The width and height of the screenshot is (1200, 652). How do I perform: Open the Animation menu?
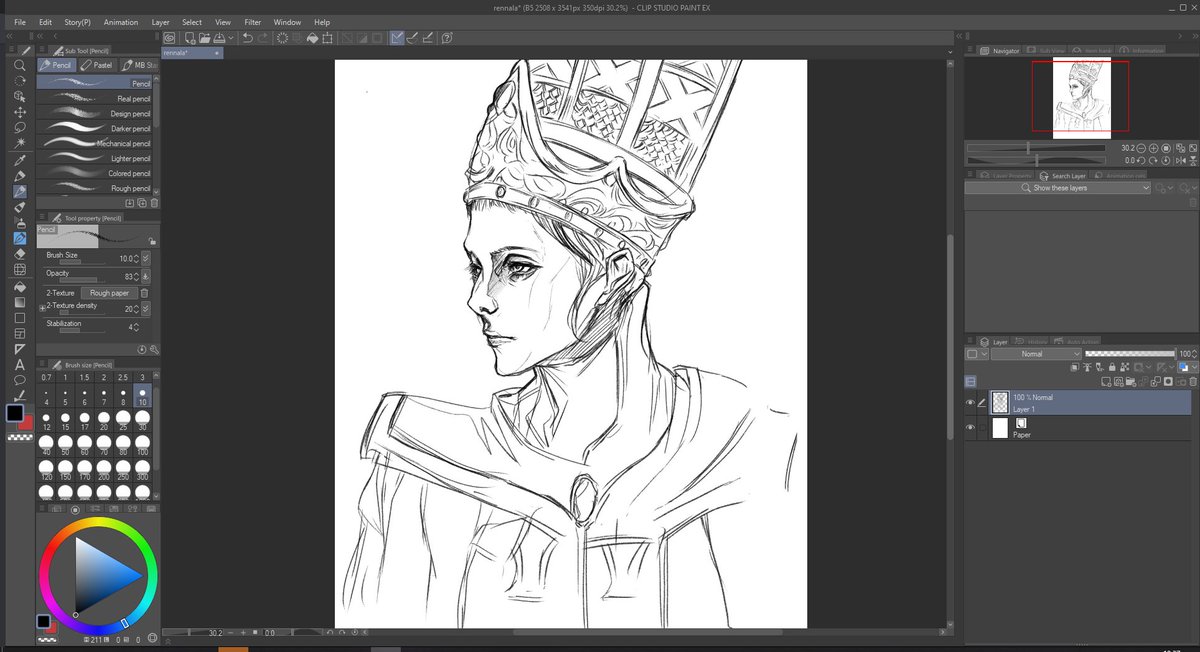pos(121,22)
